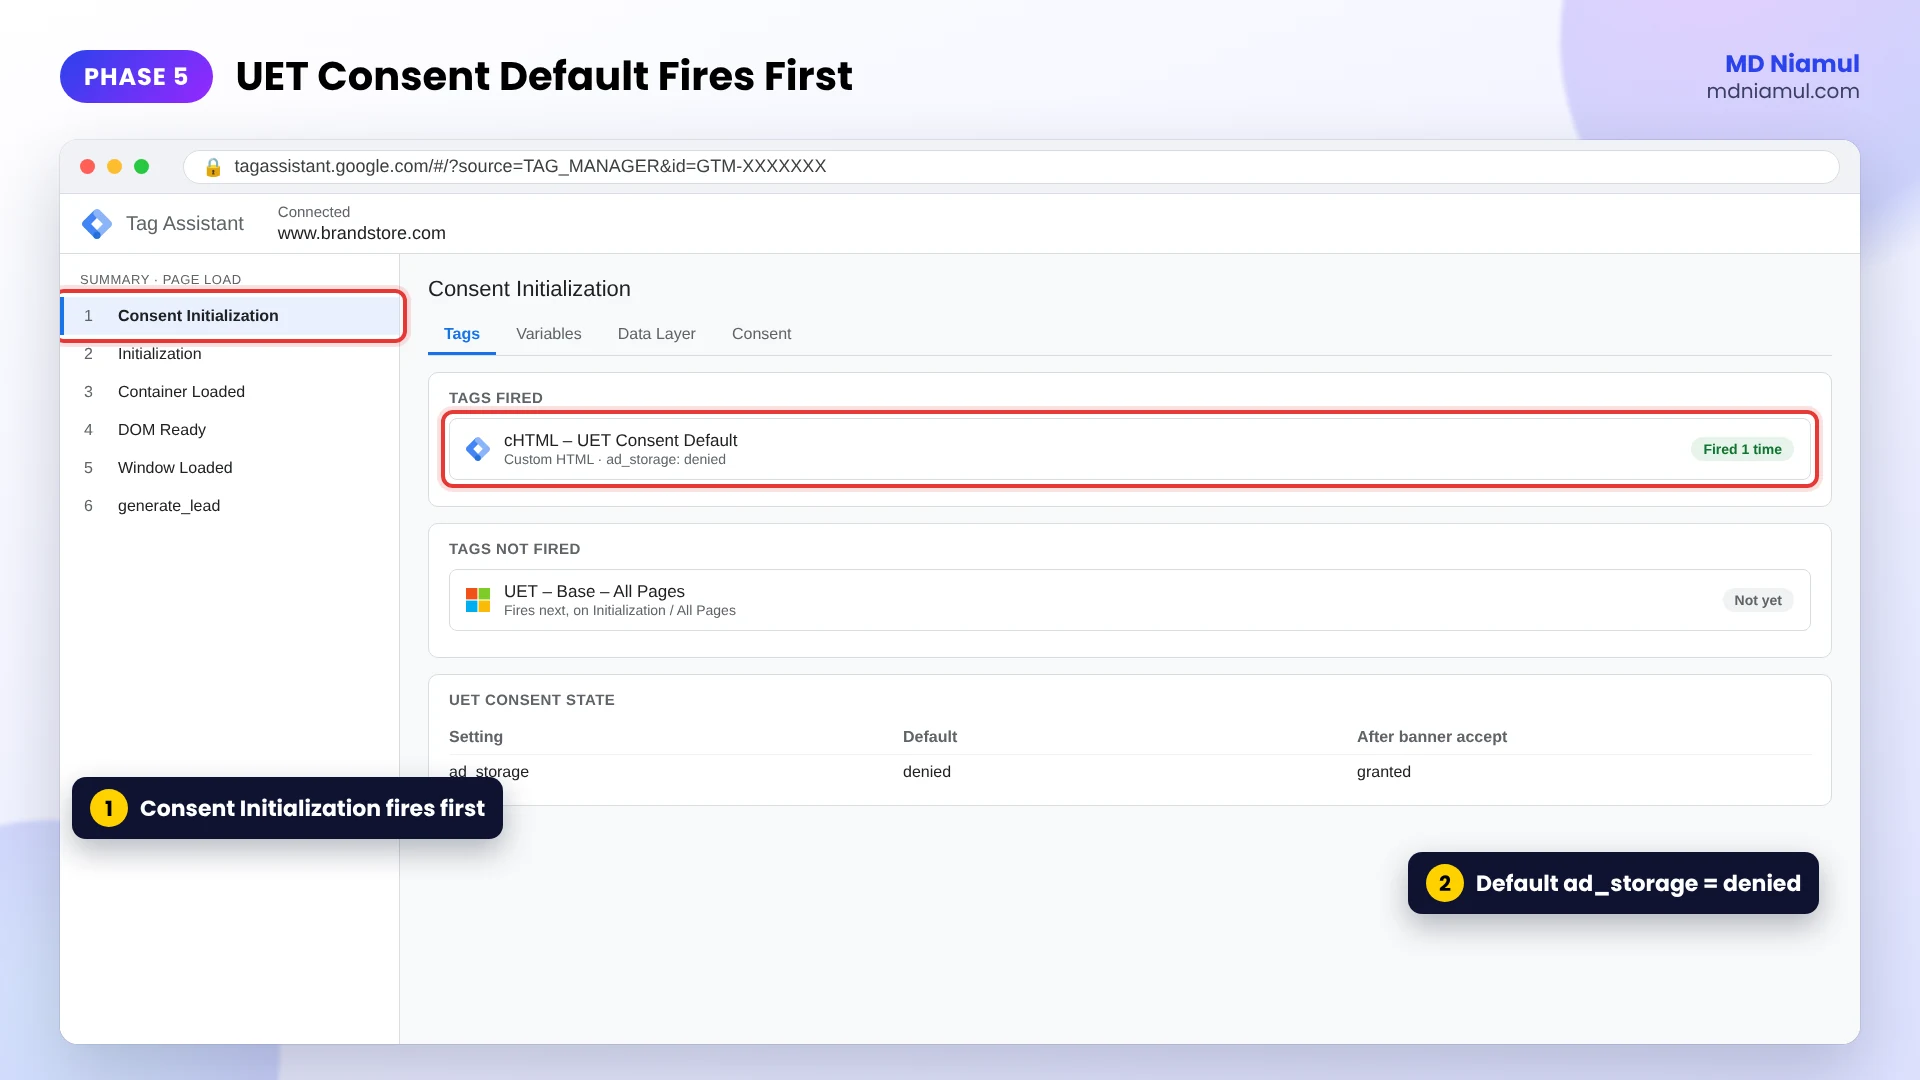Click the yellow minimize window button
This screenshot has height=1080, width=1920.
114,167
